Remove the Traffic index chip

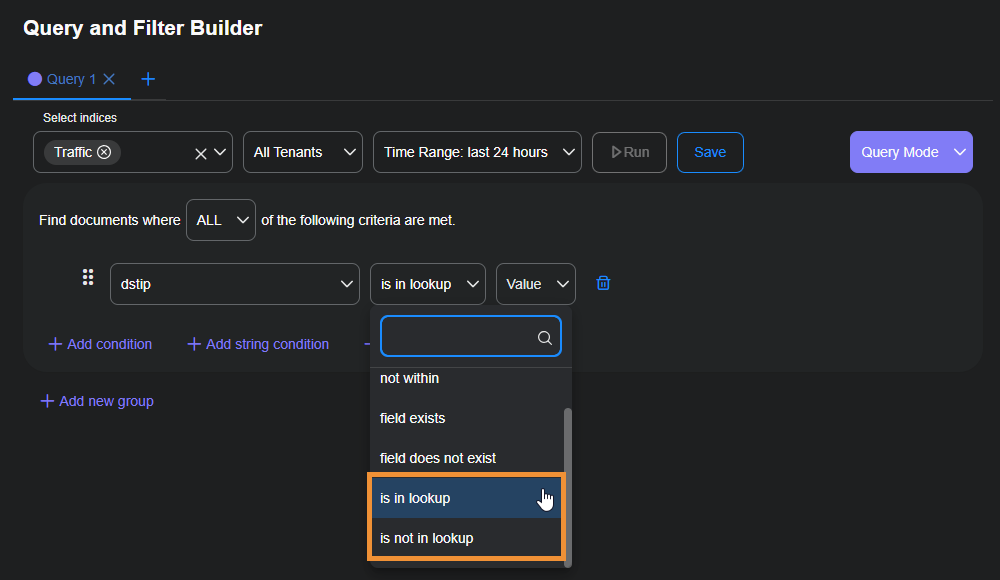tap(104, 152)
